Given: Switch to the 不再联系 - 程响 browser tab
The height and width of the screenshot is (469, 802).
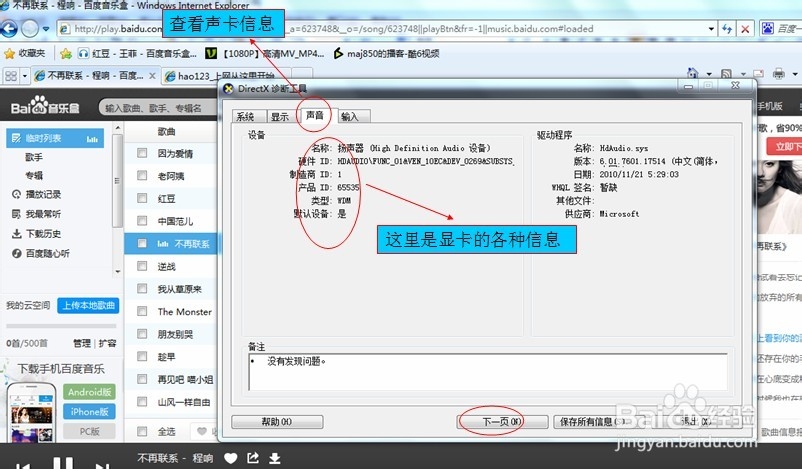Looking at the screenshot, I should [x=95, y=76].
